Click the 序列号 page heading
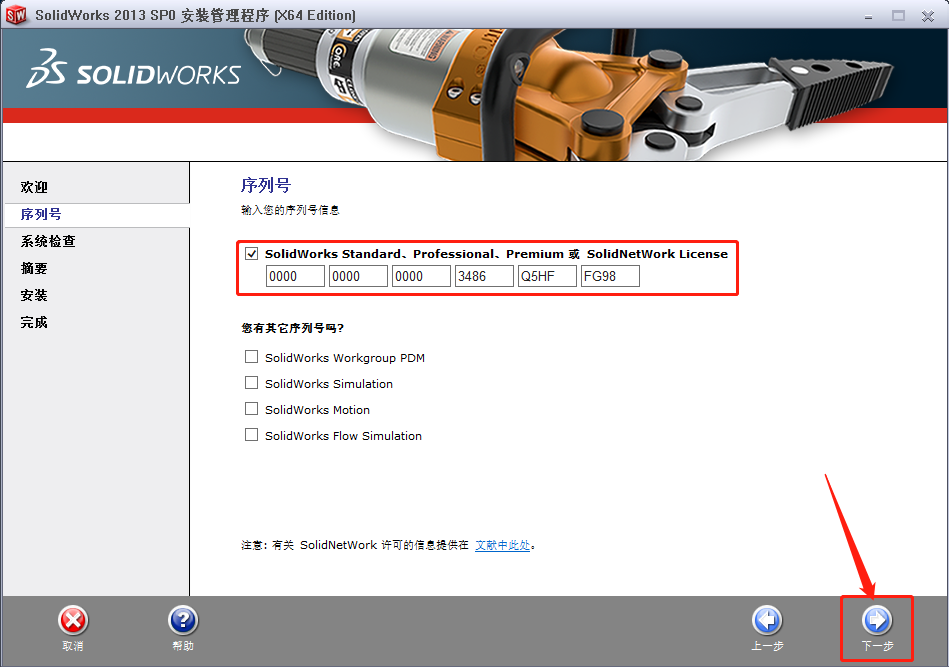The height and width of the screenshot is (667, 949). pos(266,185)
